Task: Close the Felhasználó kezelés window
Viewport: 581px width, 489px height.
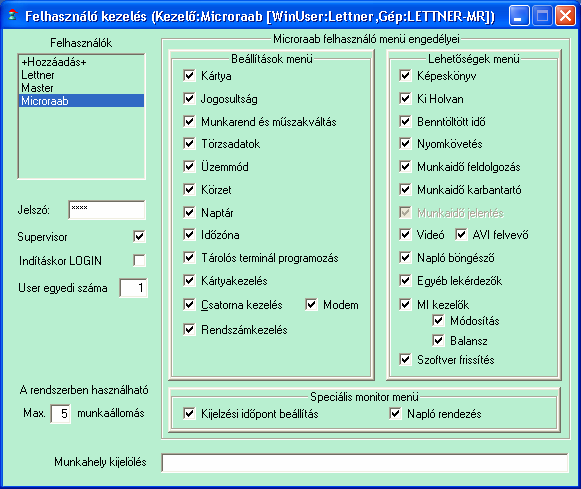Action: (x=565, y=16)
